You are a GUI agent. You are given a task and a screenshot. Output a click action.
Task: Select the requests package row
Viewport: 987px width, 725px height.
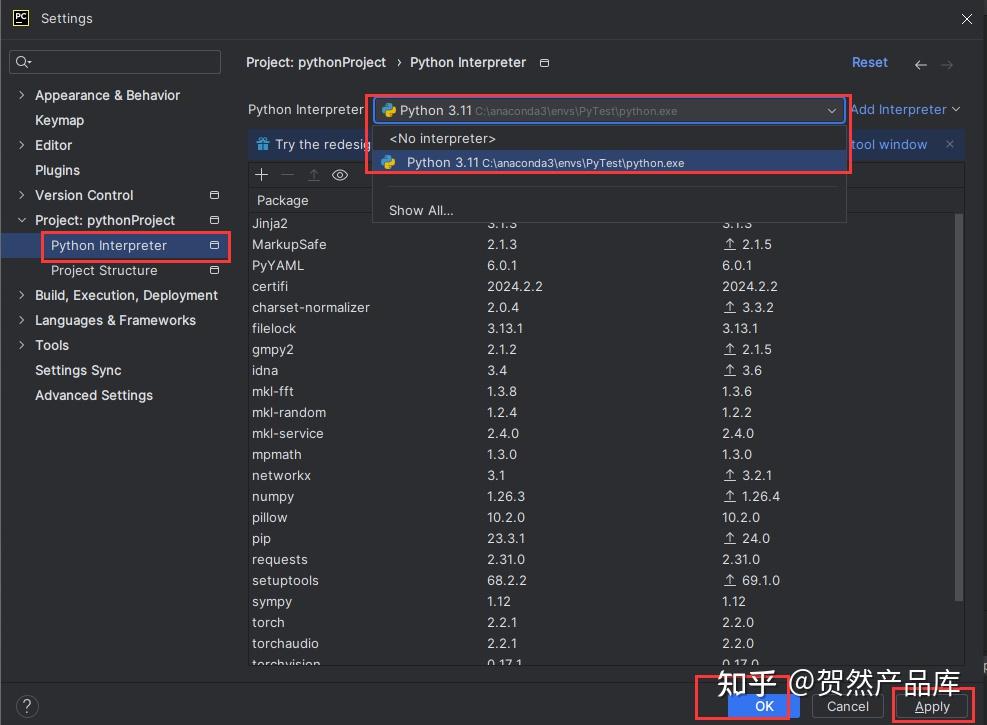[x=601, y=559]
